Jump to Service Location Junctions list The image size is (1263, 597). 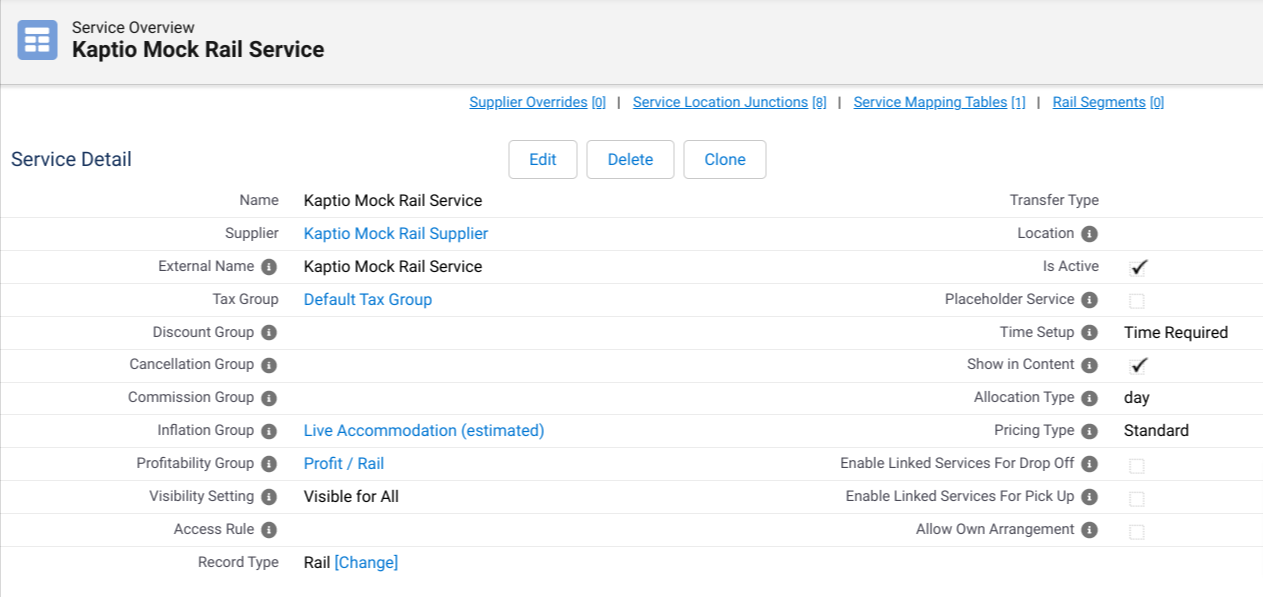729,102
